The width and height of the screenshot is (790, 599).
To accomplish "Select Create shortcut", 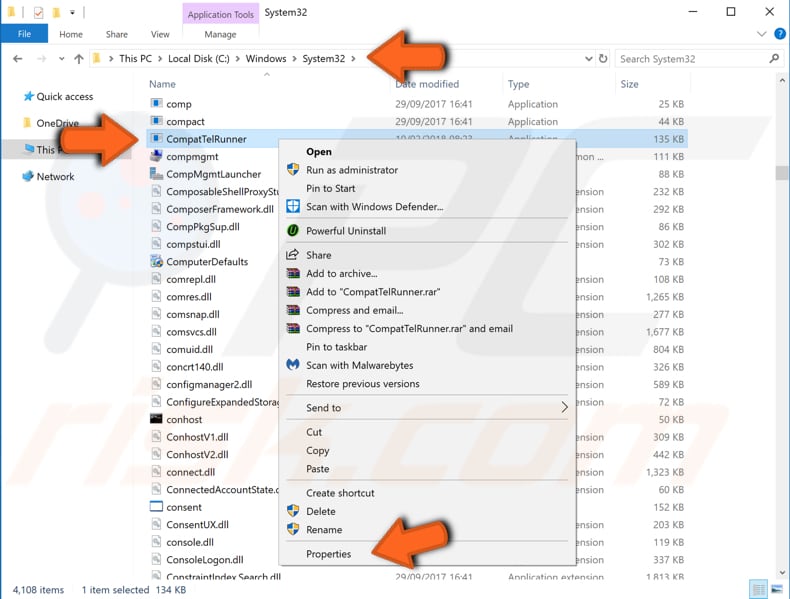I will (x=340, y=493).
